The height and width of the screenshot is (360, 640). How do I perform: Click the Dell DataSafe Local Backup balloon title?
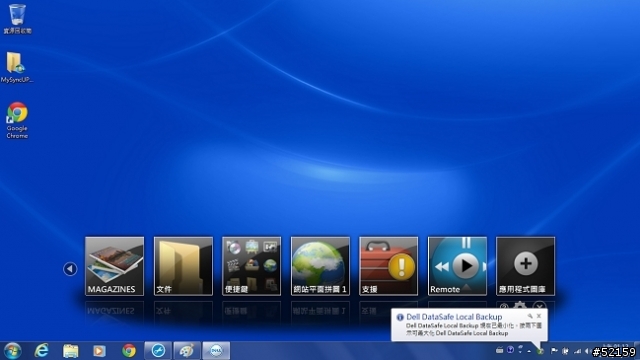click(454, 317)
